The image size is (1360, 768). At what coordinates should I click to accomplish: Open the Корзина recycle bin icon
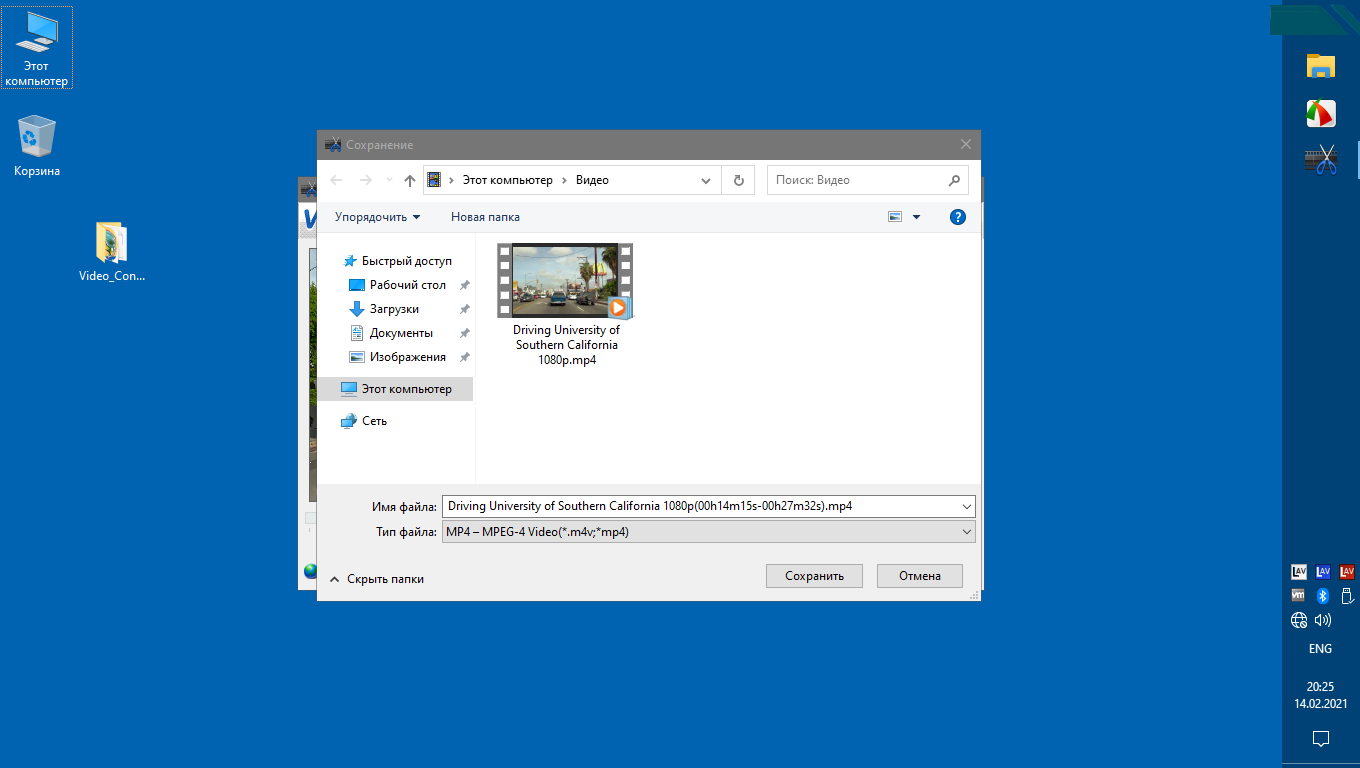[37, 146]
